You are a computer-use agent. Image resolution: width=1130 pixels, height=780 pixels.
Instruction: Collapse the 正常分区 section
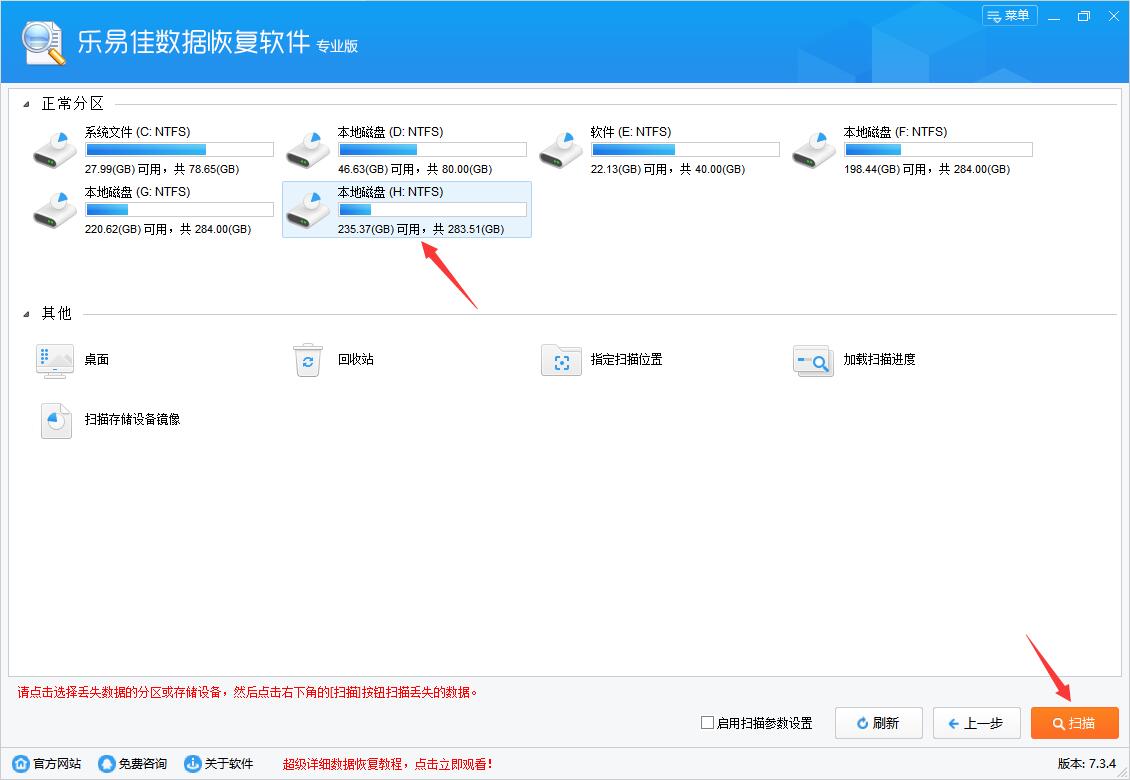coord(27,103)
